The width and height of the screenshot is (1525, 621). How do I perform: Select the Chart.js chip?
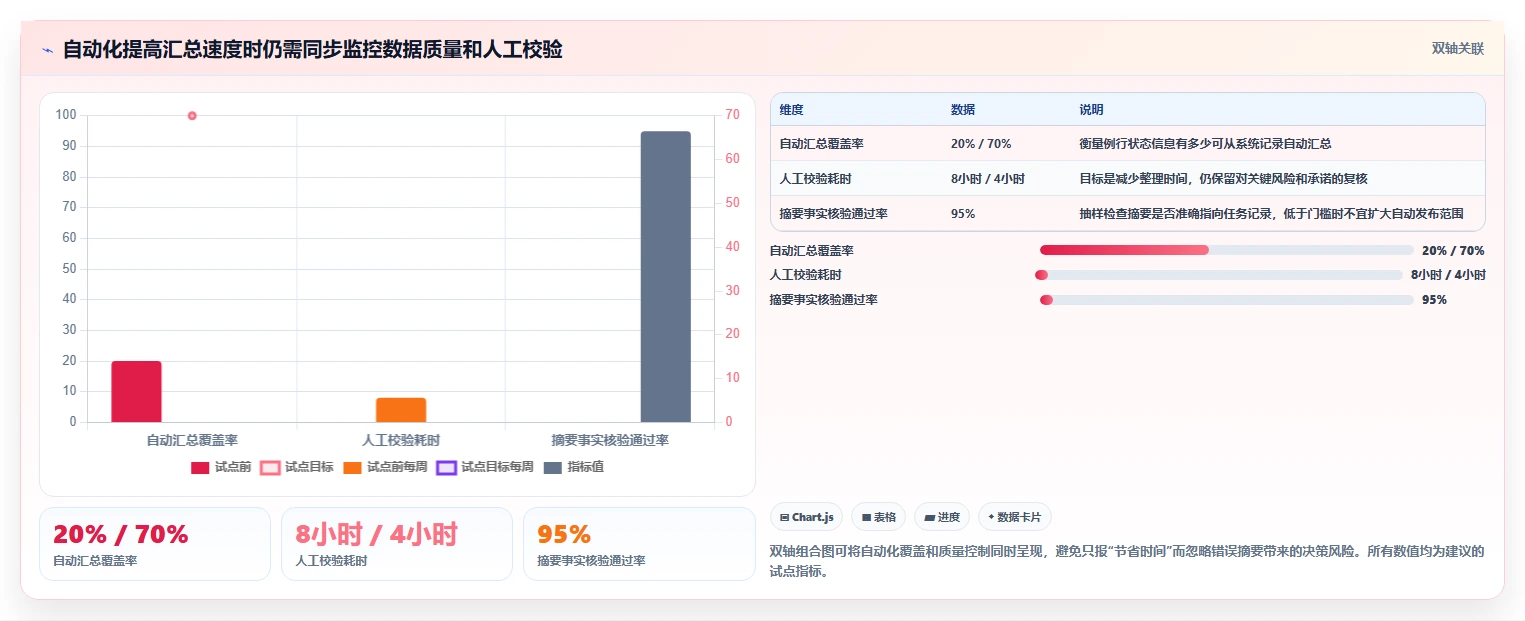point(807,517)
